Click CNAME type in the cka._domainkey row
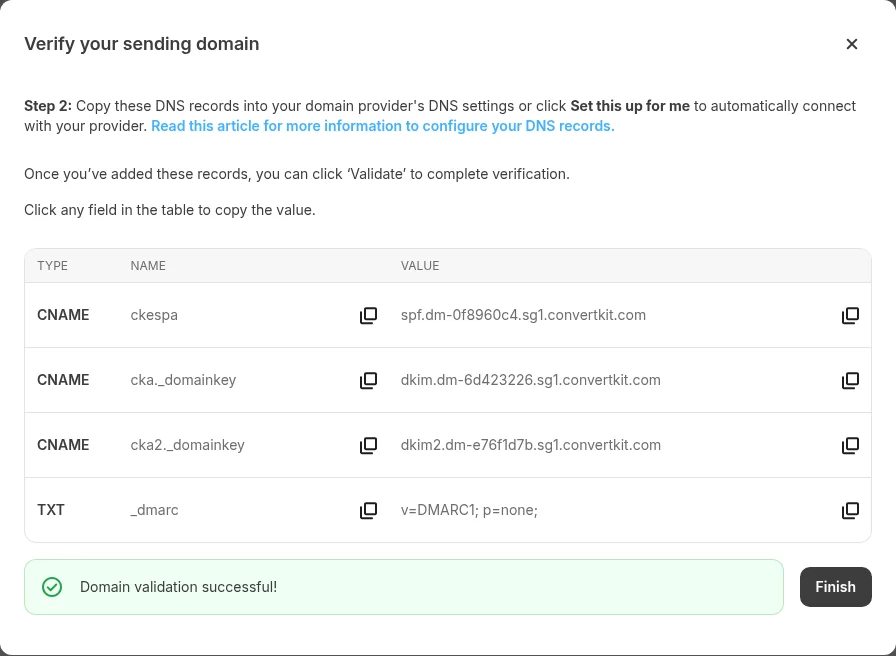Viewport: 896px width, 656px height. [x=63, y=380]
